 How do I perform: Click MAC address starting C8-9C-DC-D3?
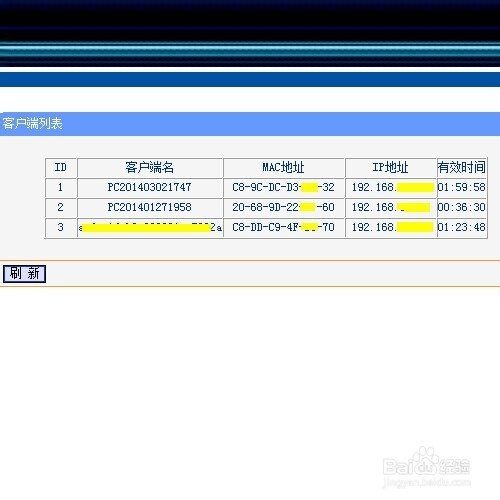pos(284,187)
